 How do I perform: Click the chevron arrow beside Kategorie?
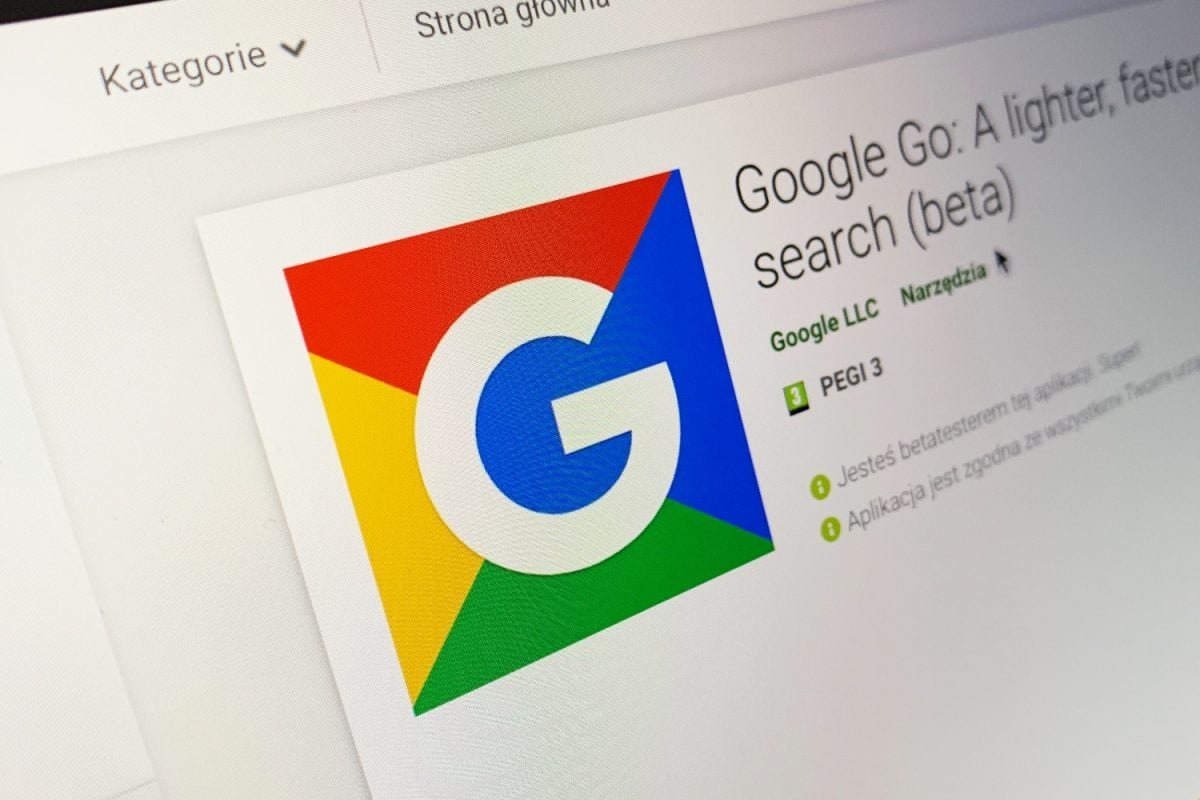click(292, 50)
